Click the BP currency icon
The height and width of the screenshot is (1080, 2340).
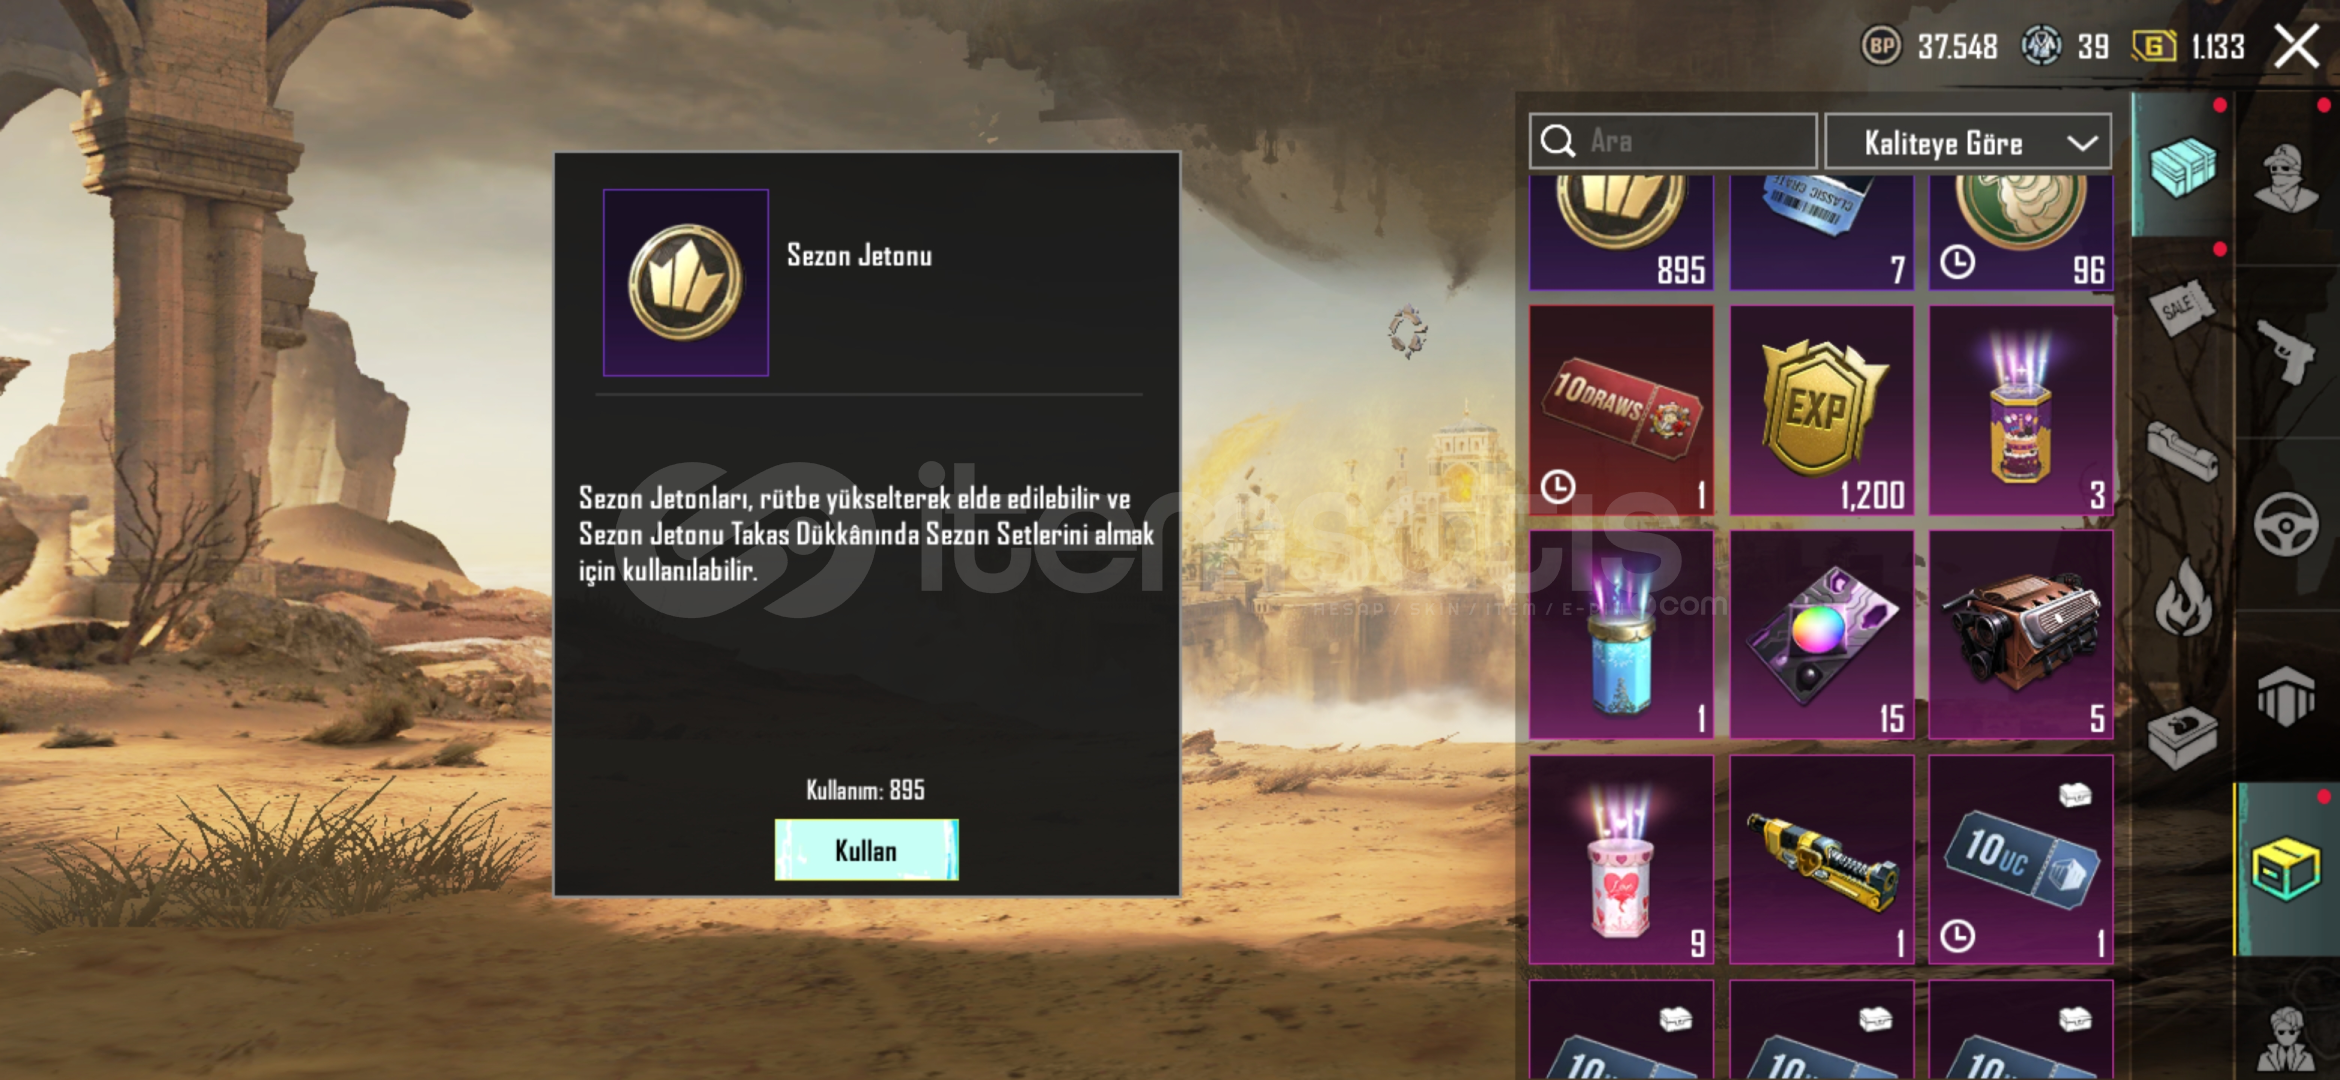pos(1881,46)
